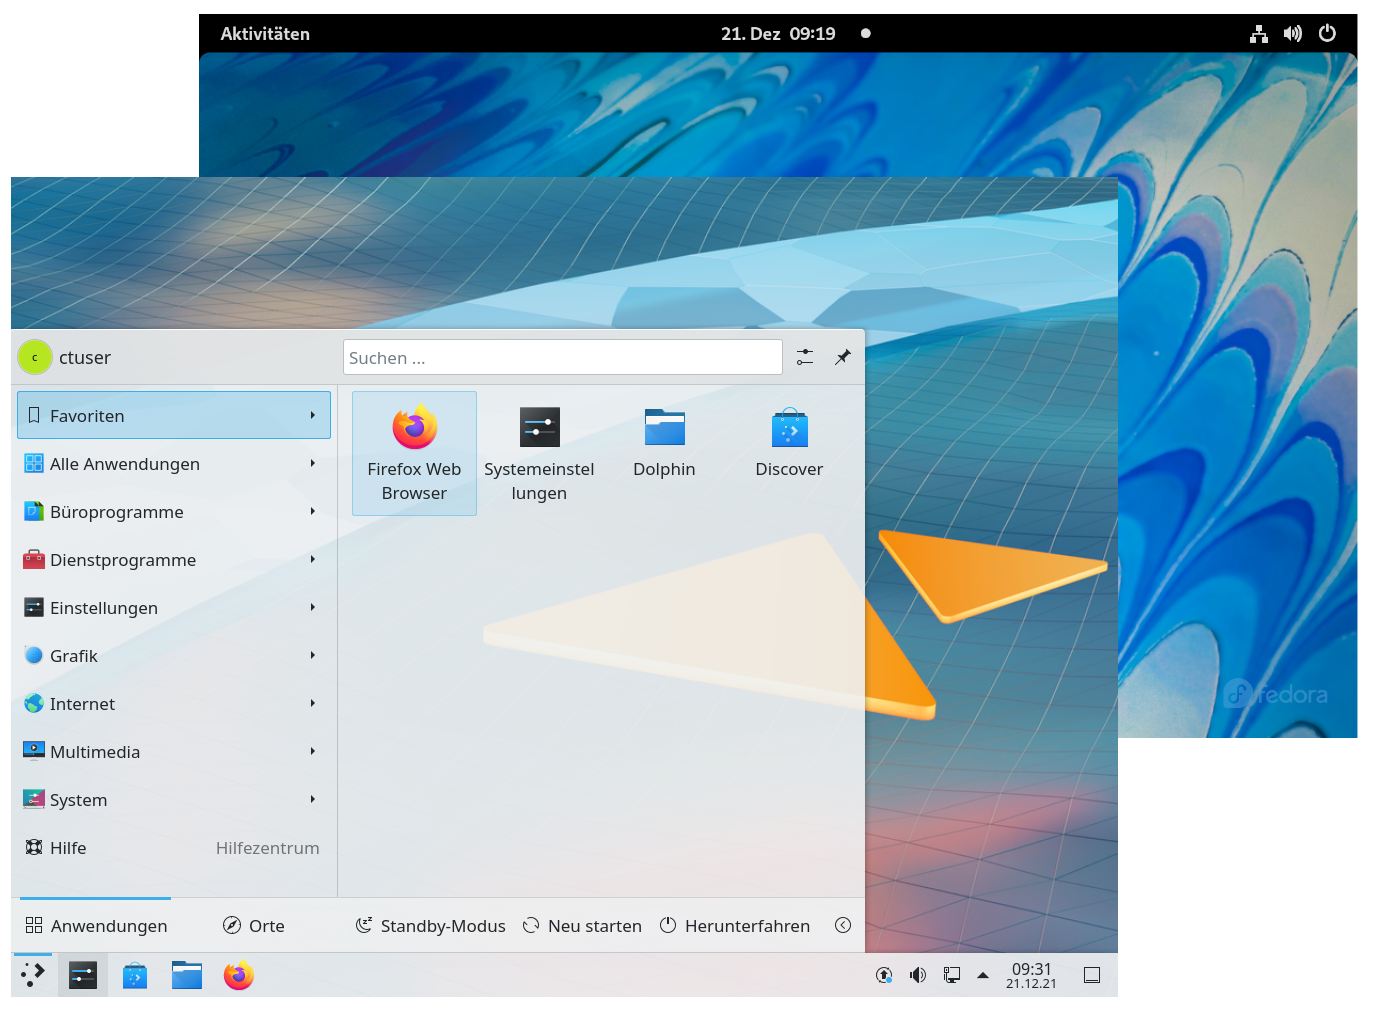Open Dolphin file manager in favorites
This screenshot has height=1011, width=1374.
point(664,443)
